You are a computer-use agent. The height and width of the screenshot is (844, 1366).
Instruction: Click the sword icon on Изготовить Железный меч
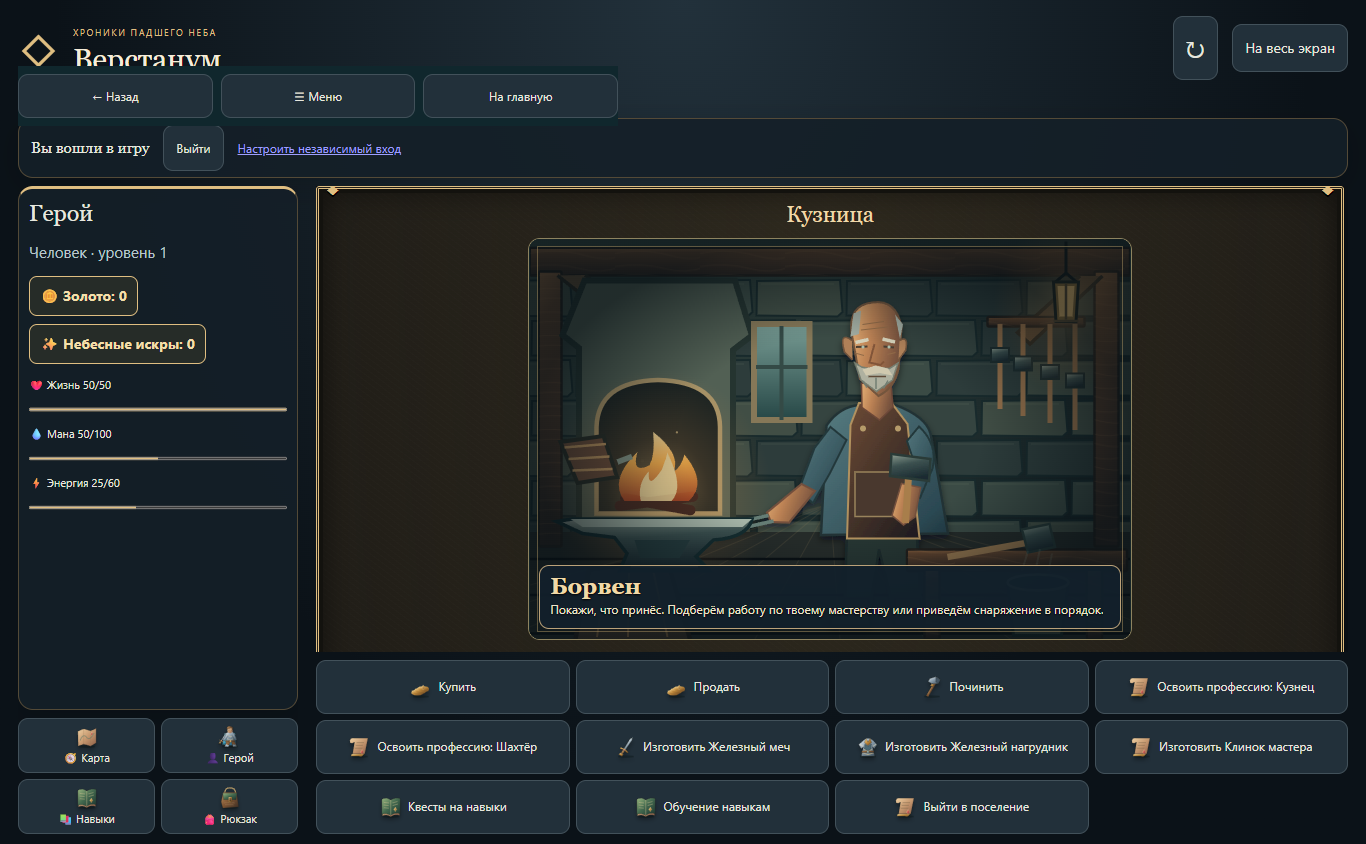[x=626, y=747]
